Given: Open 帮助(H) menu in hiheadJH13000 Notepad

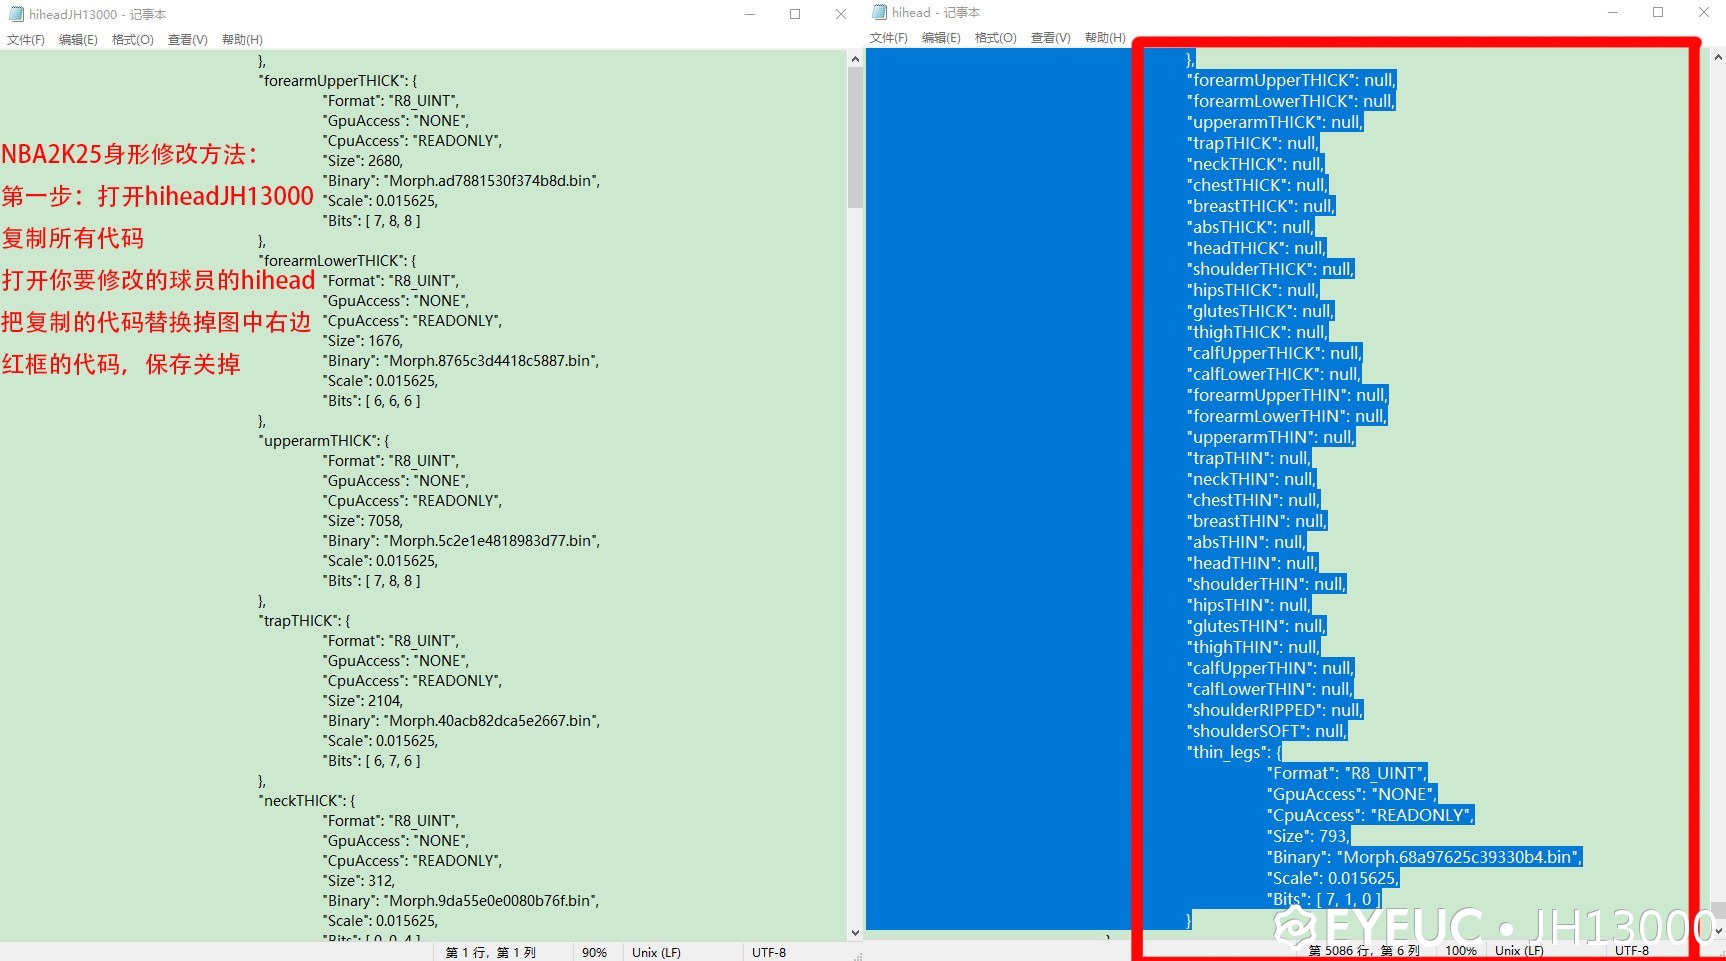Looking at the screenshot, I should 242,40.
